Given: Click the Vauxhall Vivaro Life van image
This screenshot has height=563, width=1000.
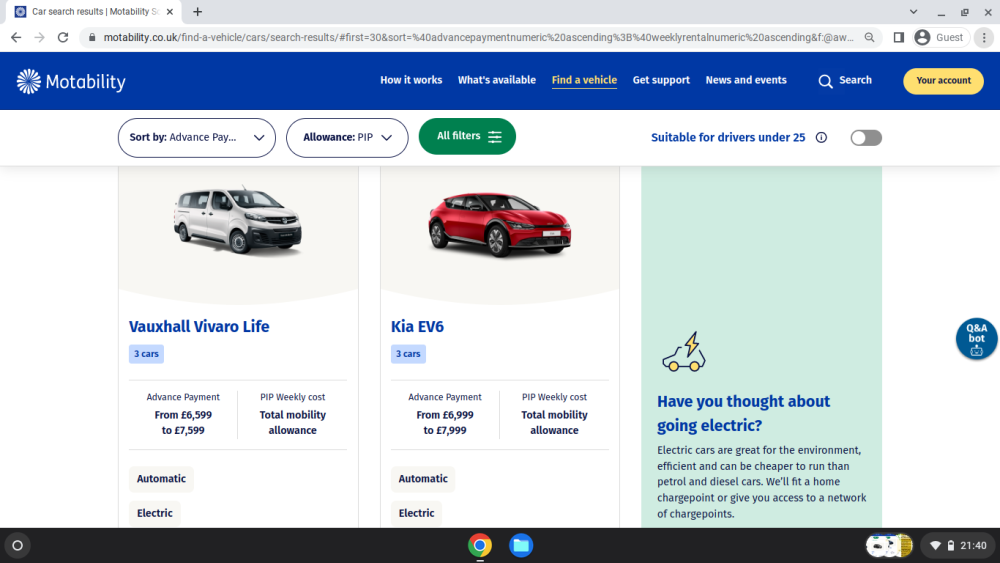Looking at the screenshot, I should [238, 221].
